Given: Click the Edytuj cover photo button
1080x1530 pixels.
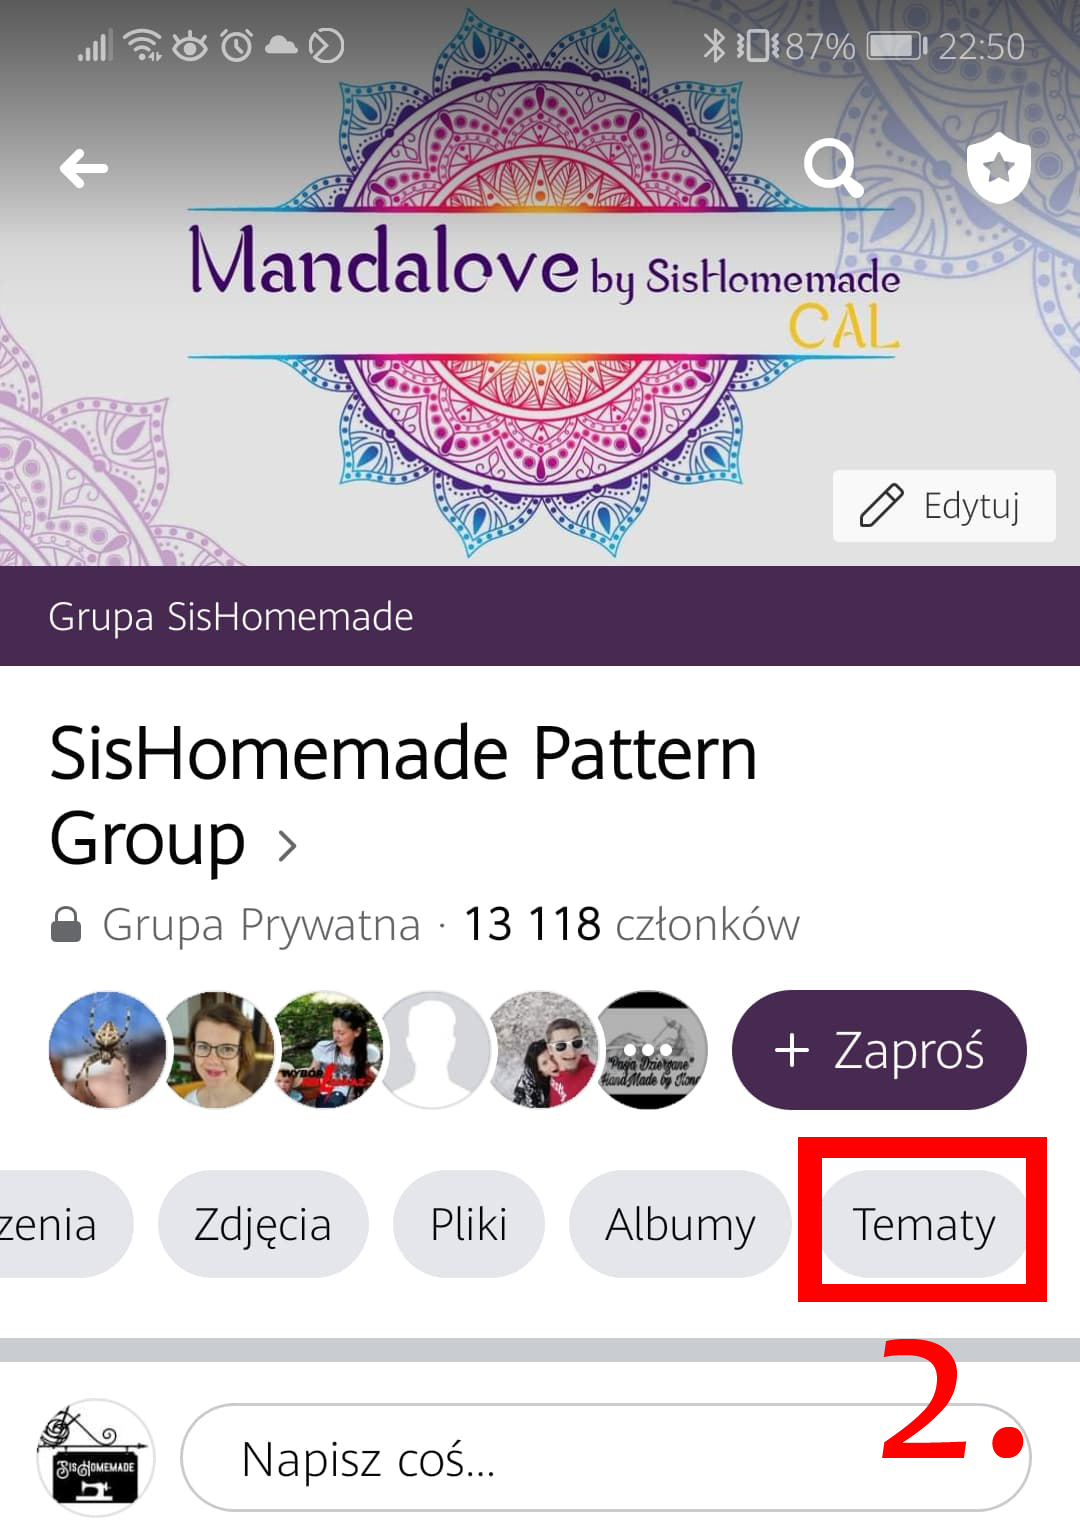Looking at the screenshot, I should [944, 506].
